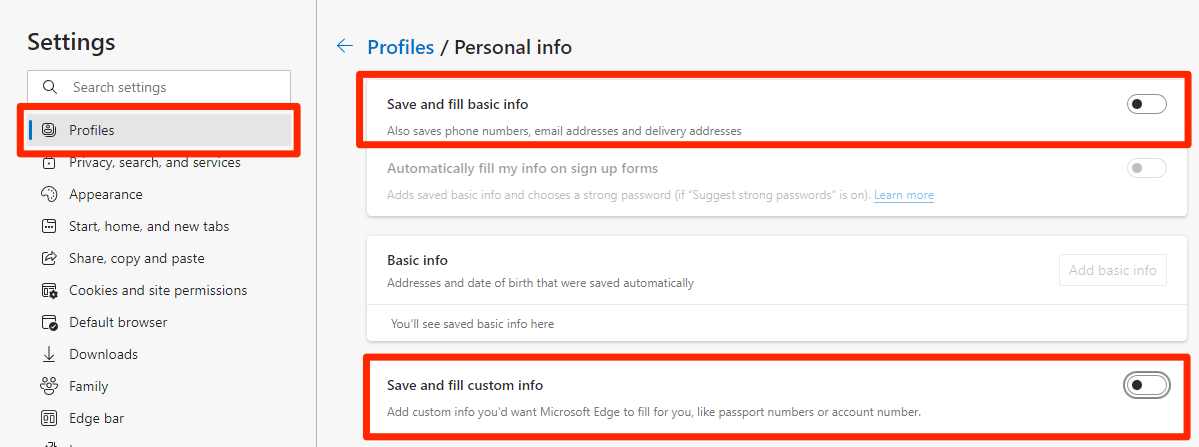Click the Share, copy and paste icon
This screenshot has height=447, width=1199.
tap(49, 259)
